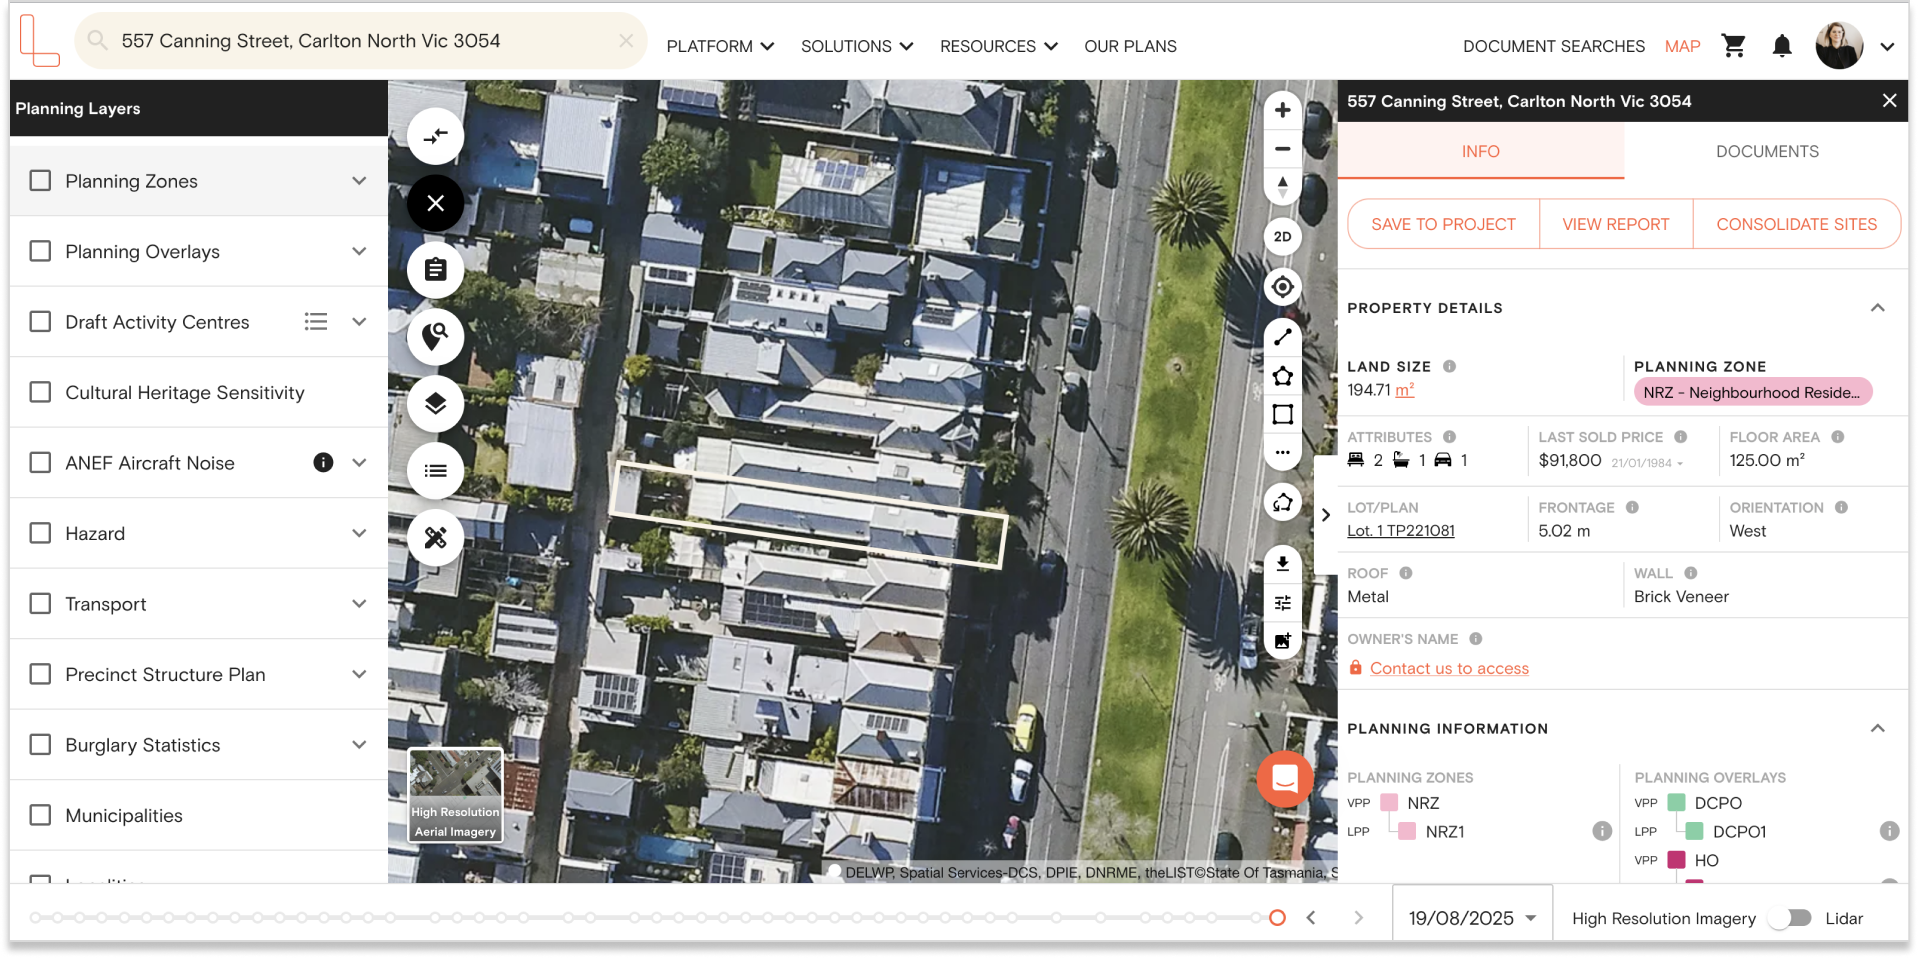Open the chat support bubble
This screenshot has width=1918, height=958.
(1285, 778)
